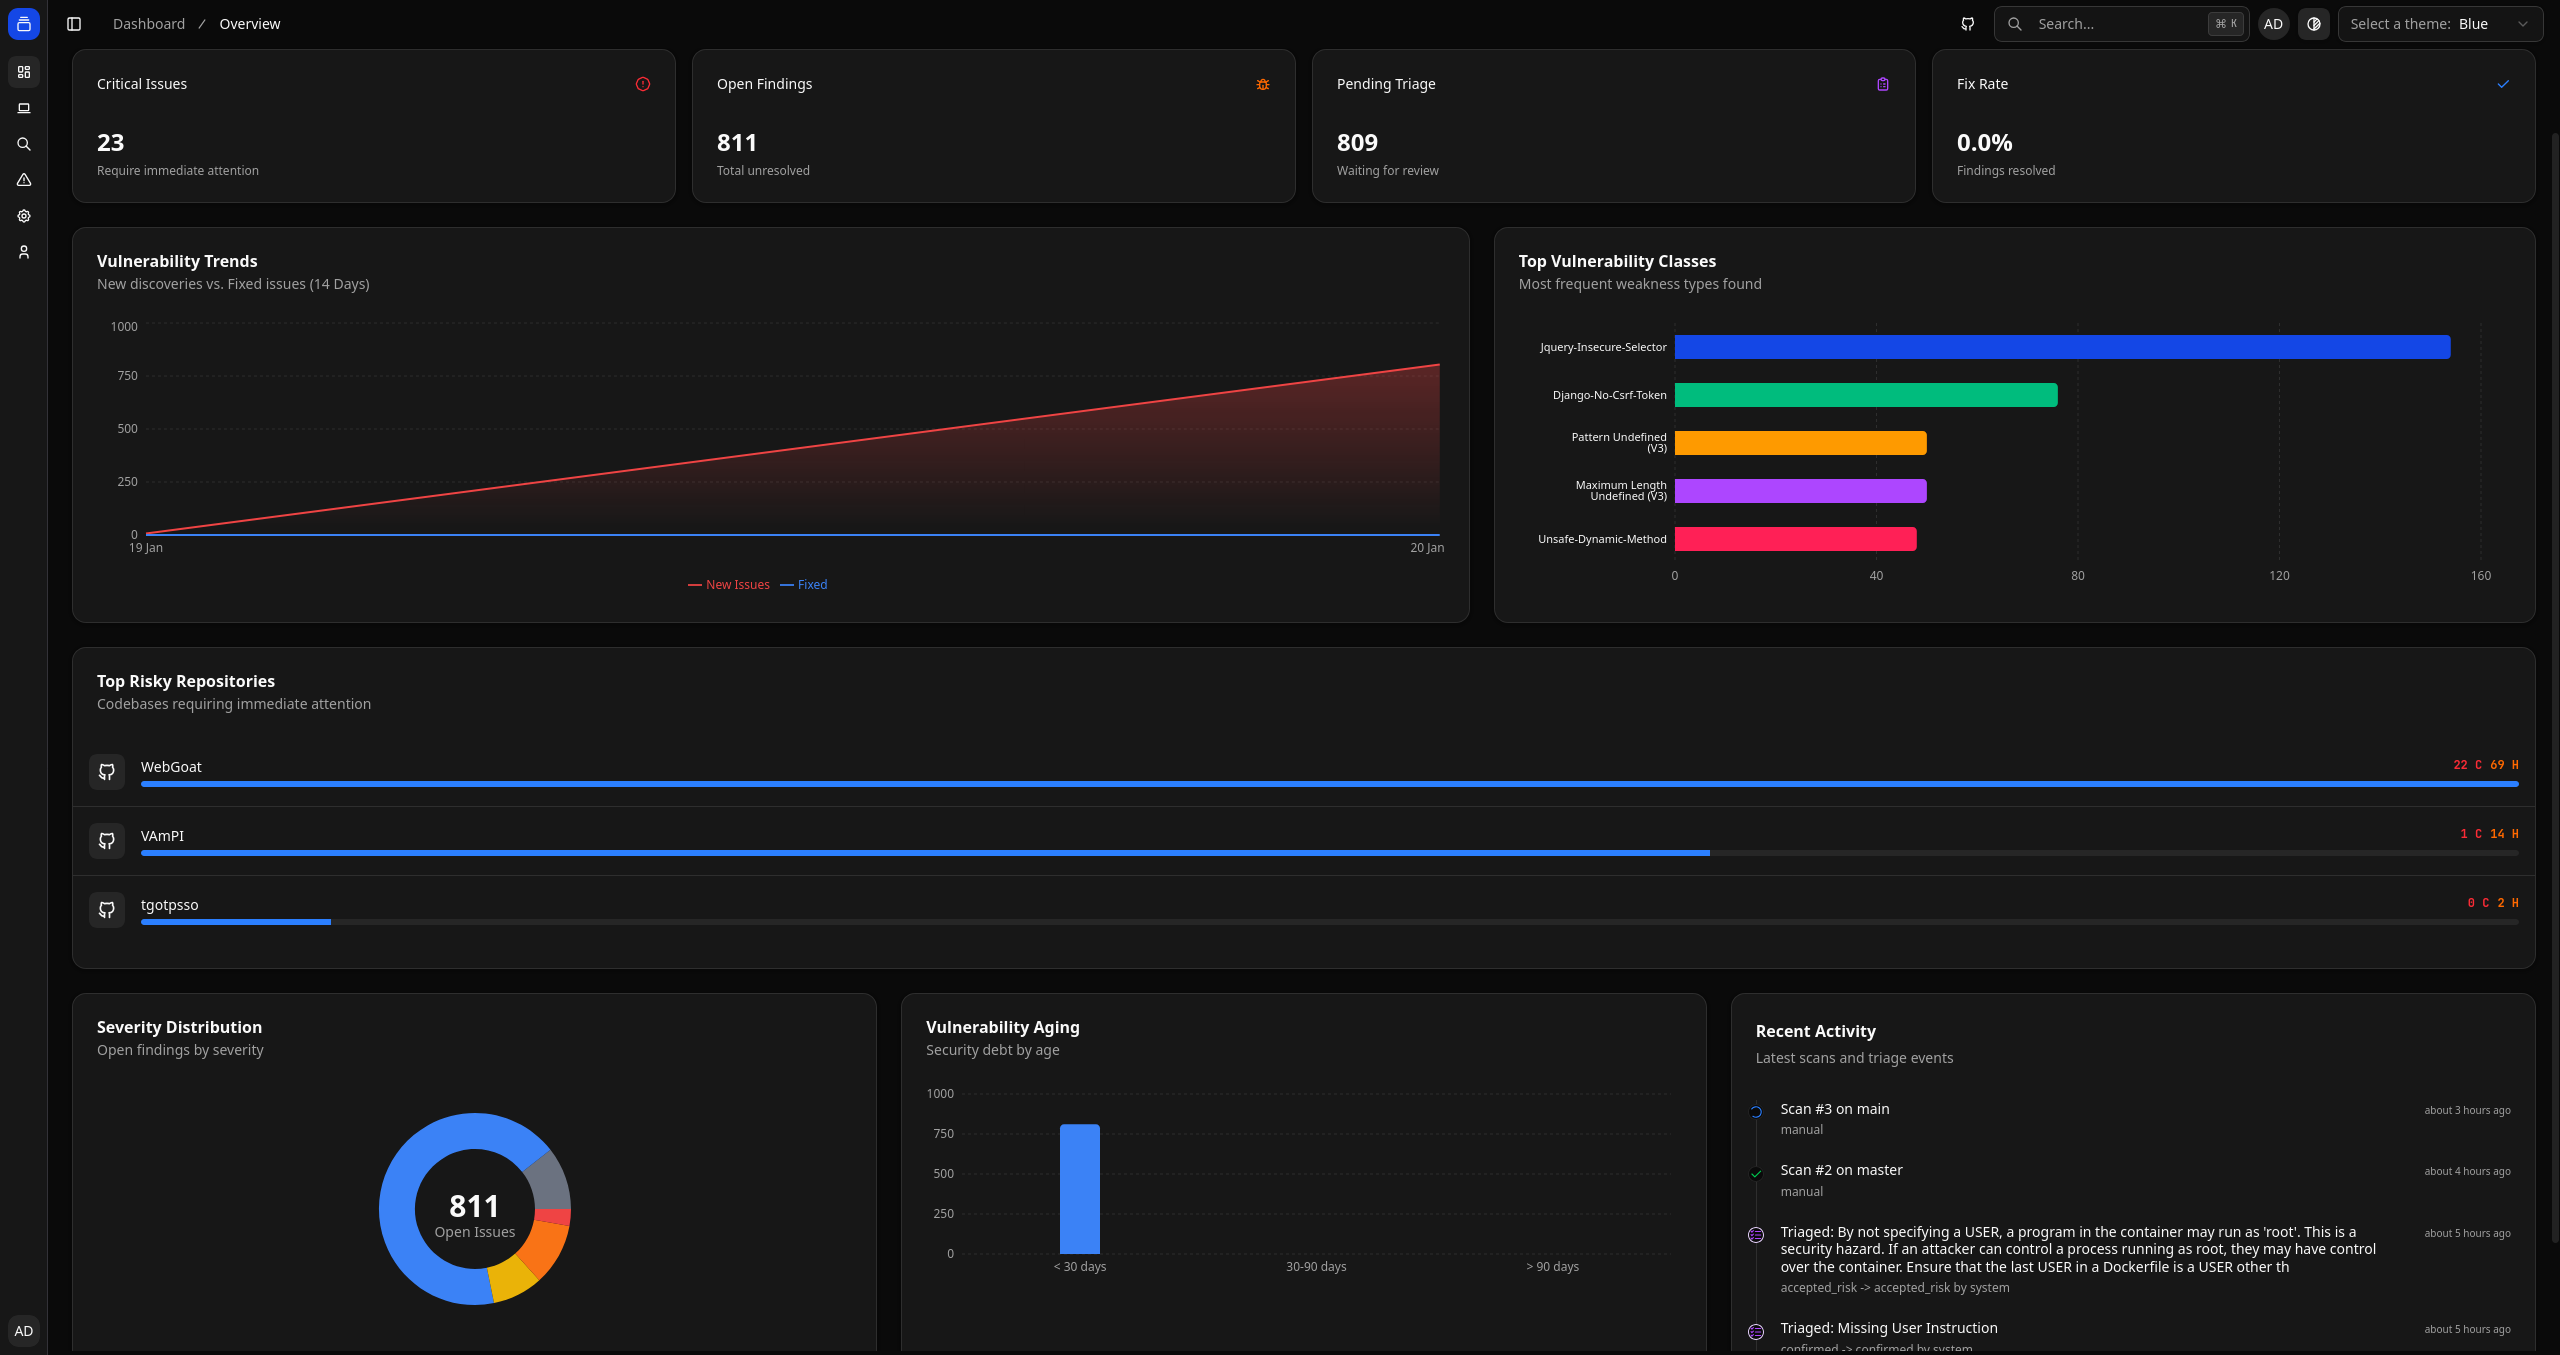Open the AD user avatar menu in header
Image resolution: width=2560 pixels, height=1355 pixels.
(x=2273, y=24)
